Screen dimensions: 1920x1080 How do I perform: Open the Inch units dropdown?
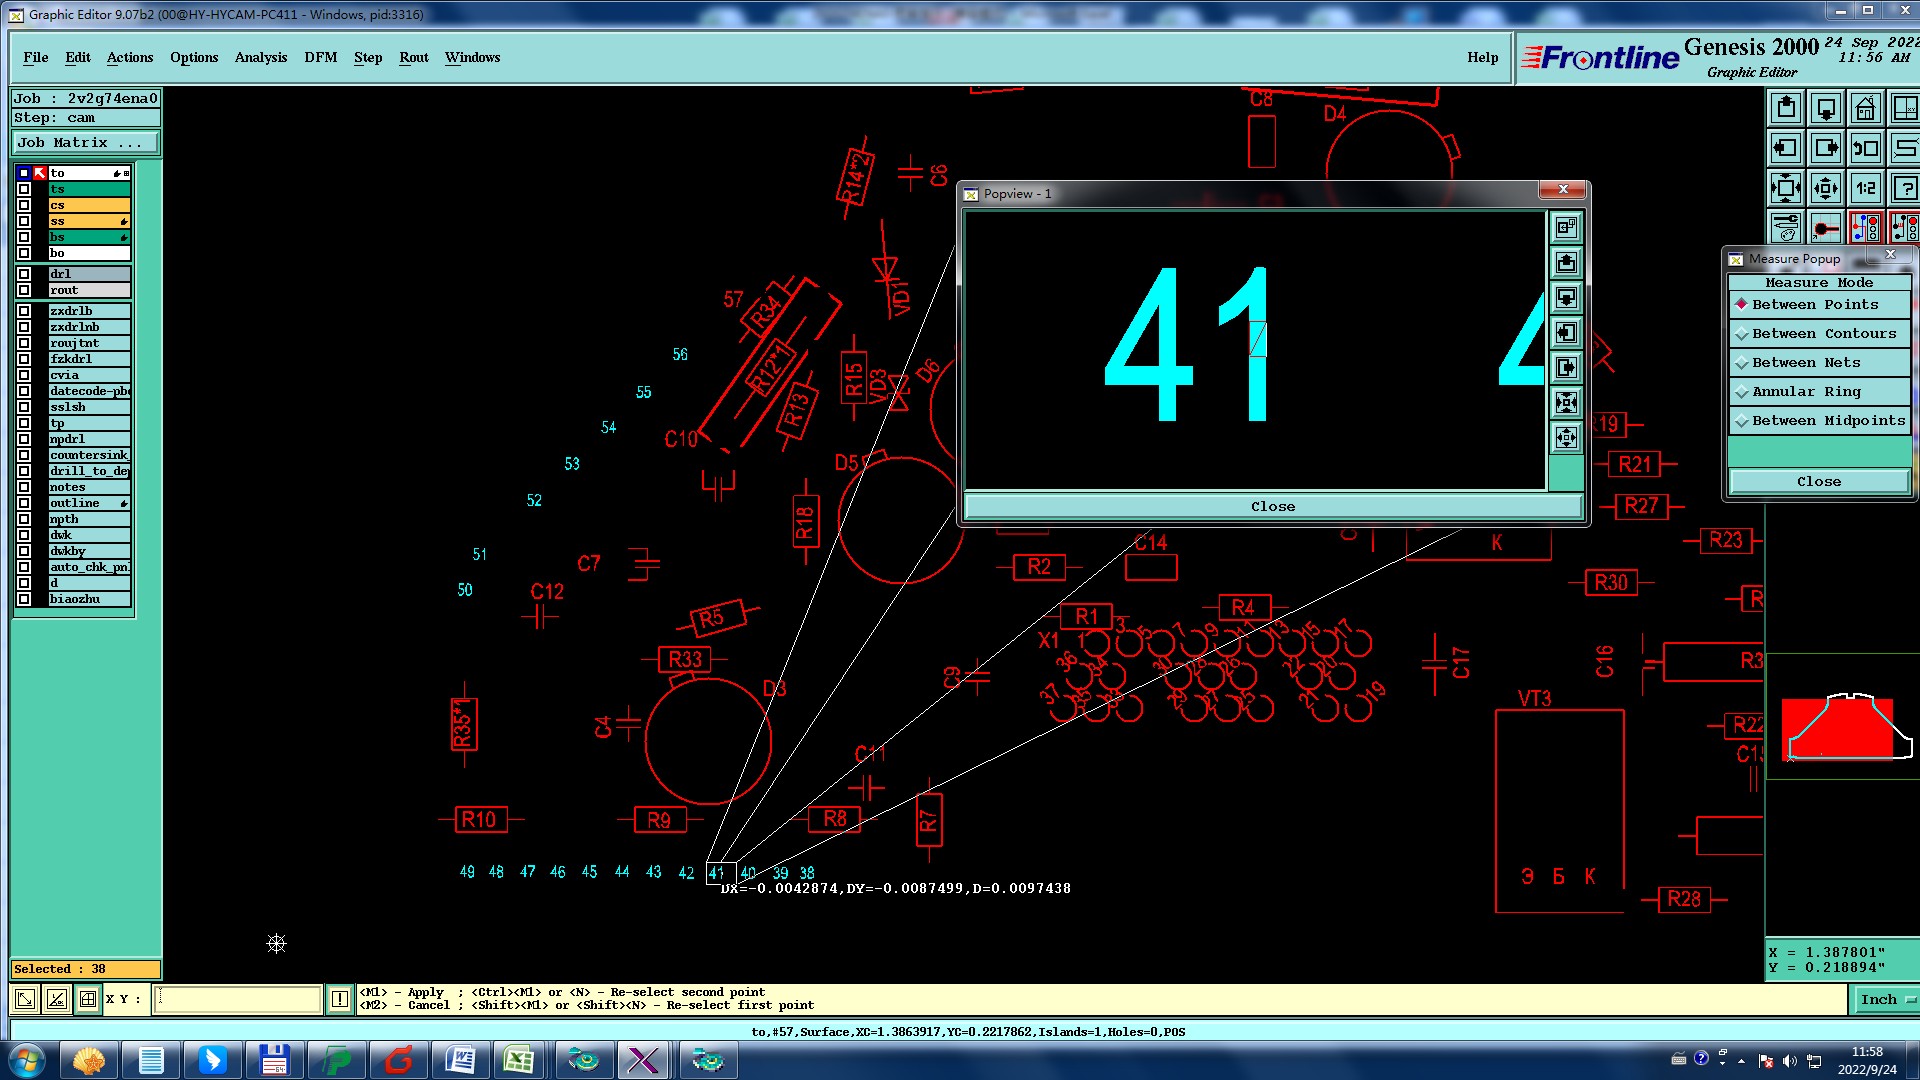[x=1885, y=999]
